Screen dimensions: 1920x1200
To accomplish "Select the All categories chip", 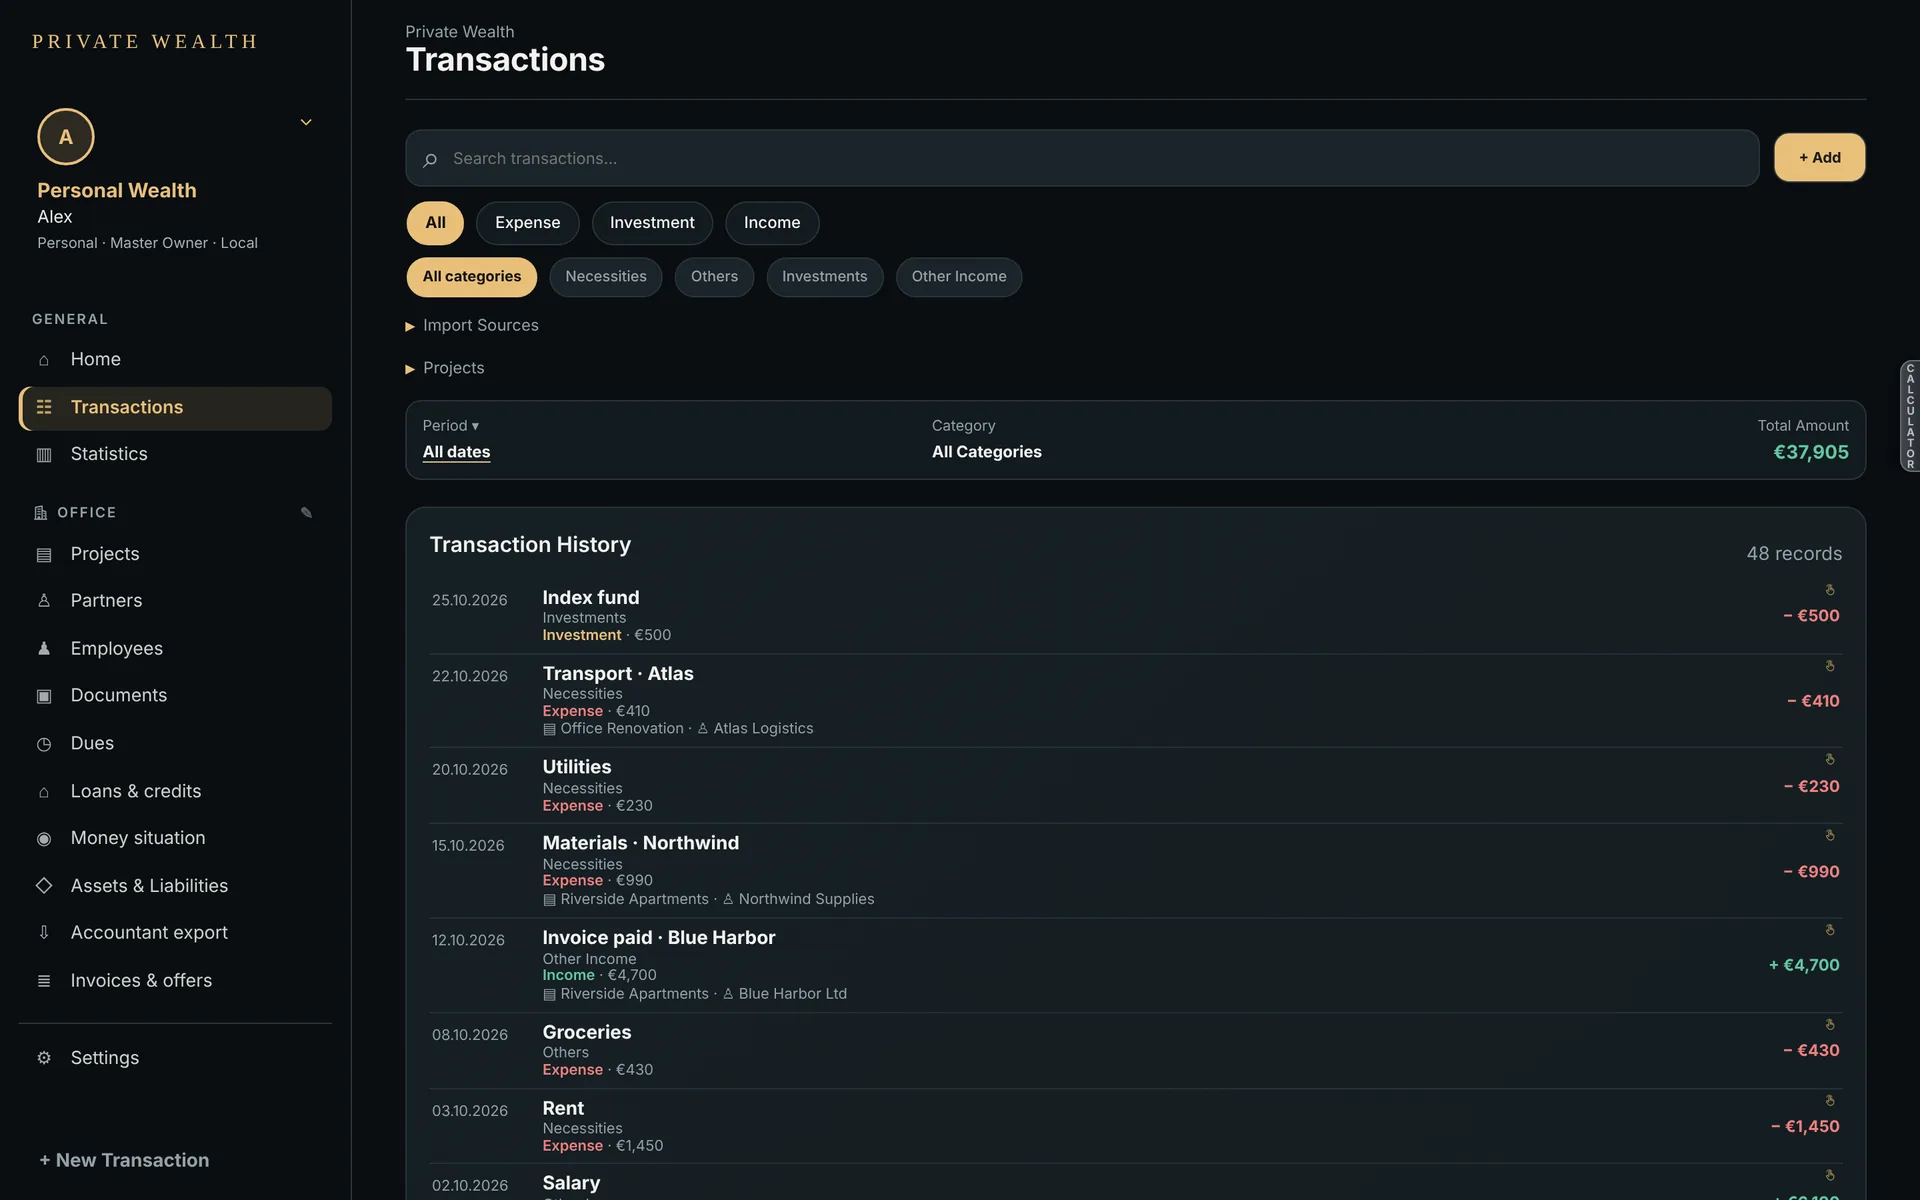I will (472, 277).
